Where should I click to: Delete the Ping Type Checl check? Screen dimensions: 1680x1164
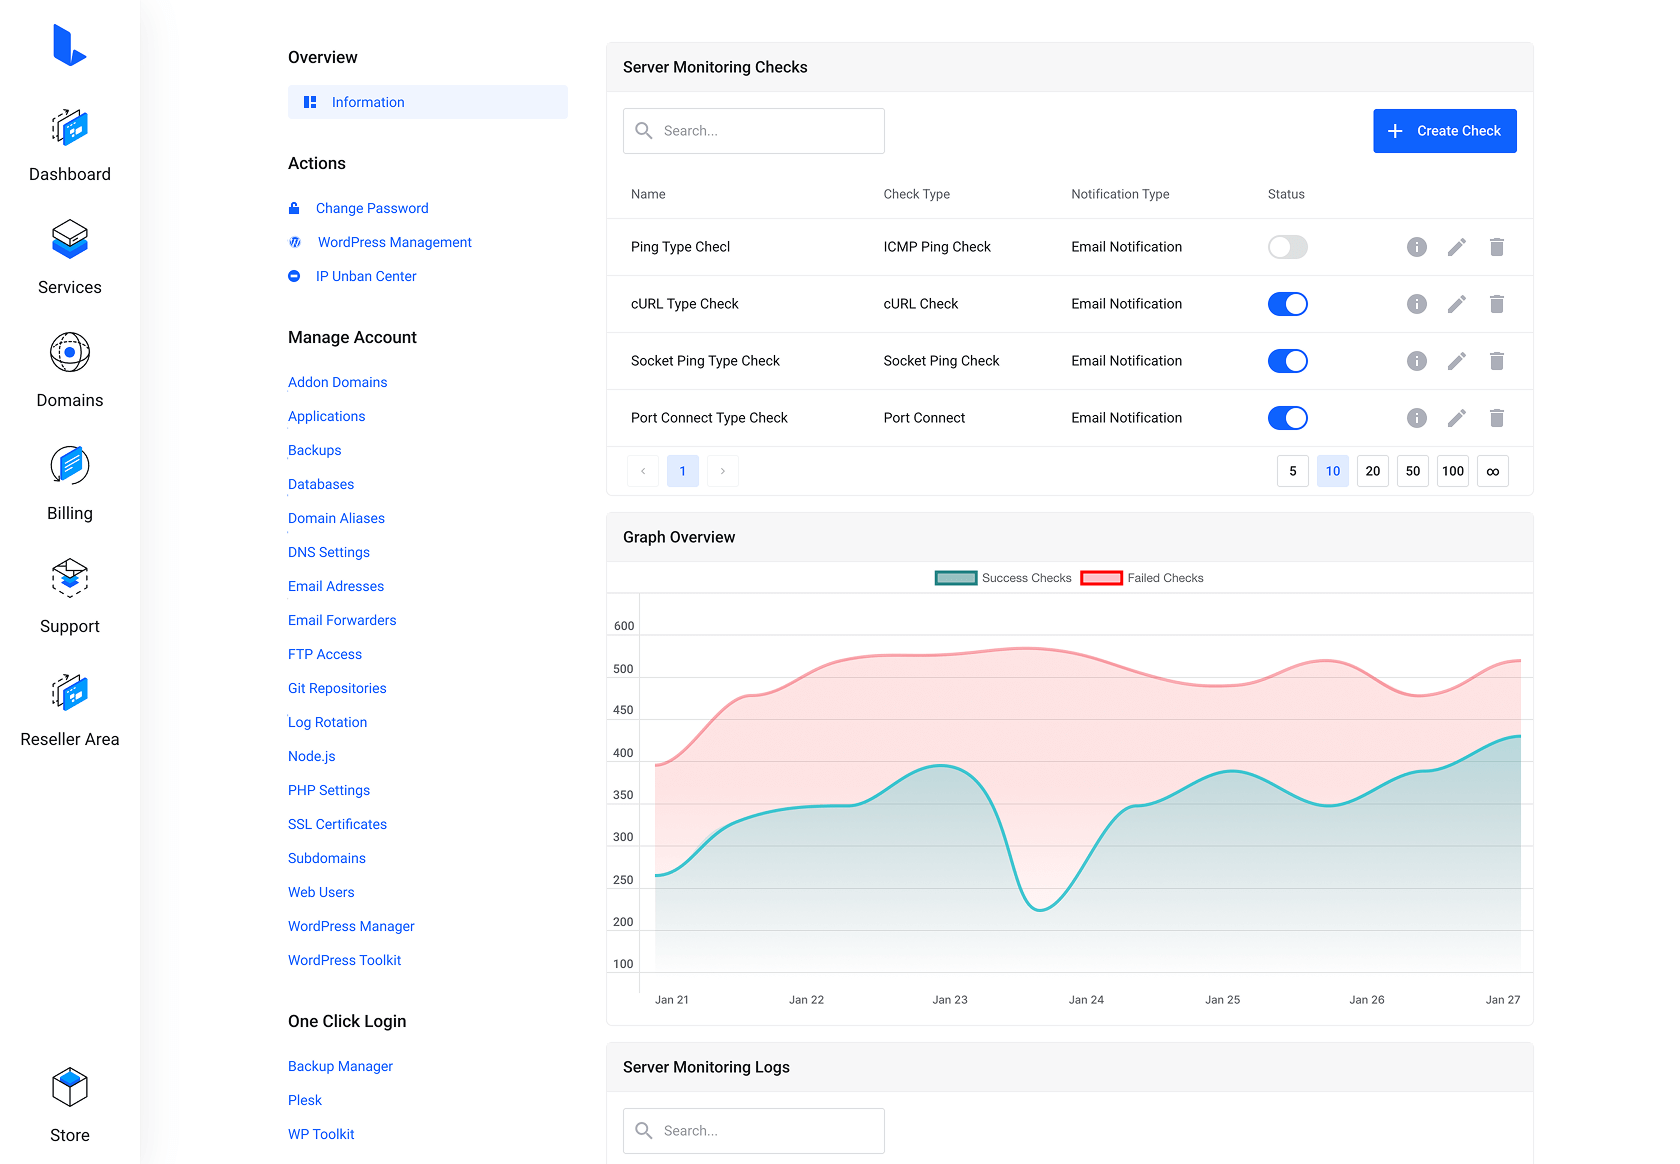1497,247
